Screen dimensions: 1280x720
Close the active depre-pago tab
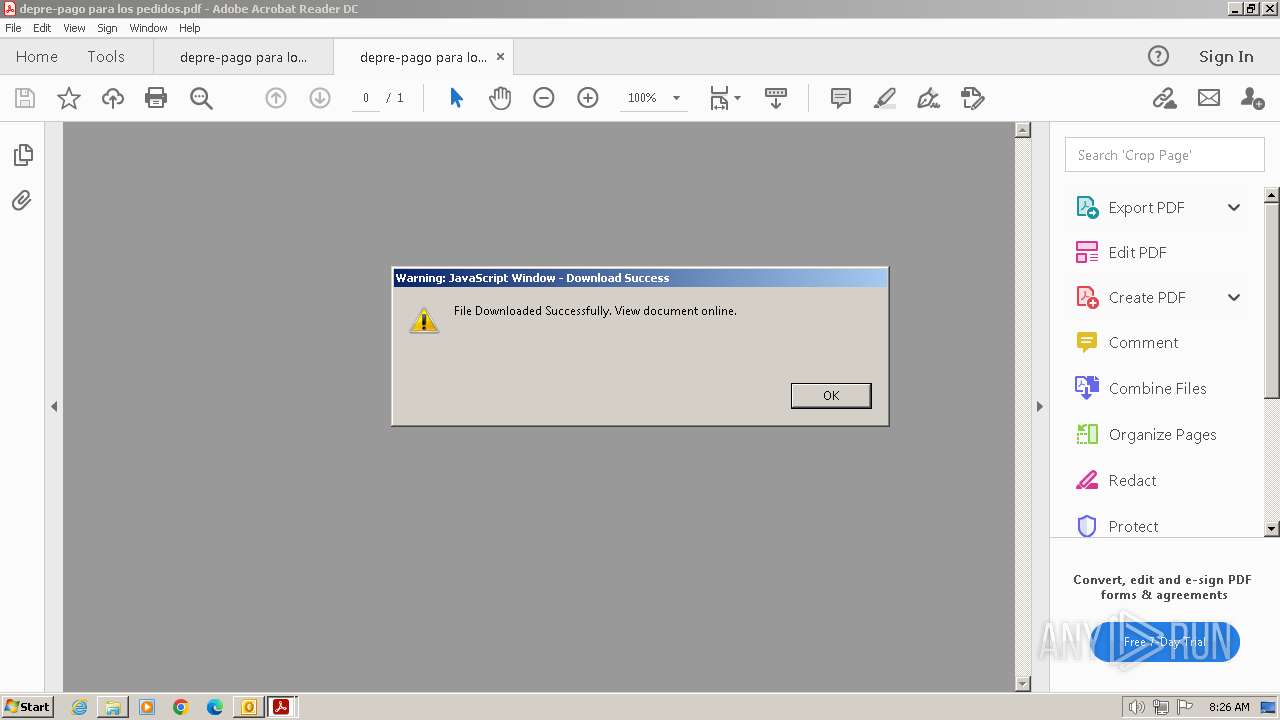point(501,57)
